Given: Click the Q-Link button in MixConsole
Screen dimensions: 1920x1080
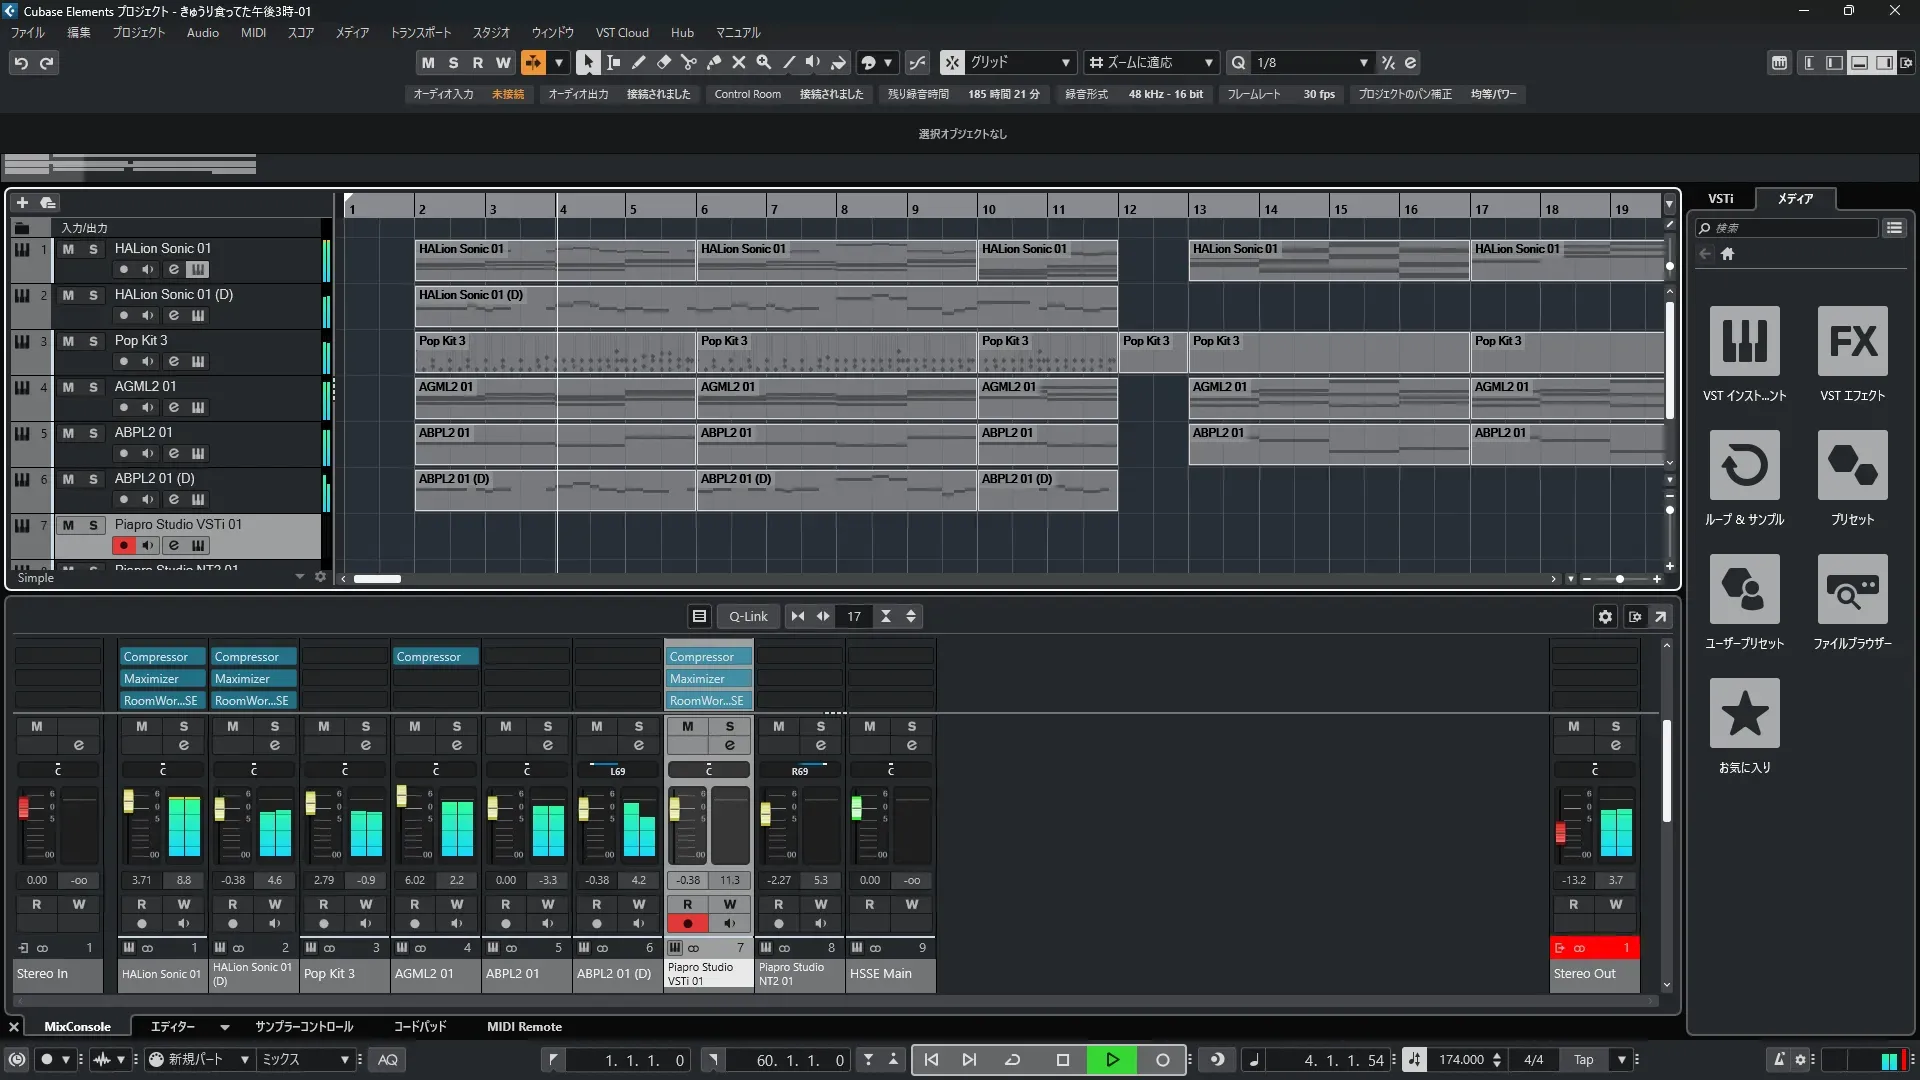Looking at the screenshot, I should pos(747,616).
